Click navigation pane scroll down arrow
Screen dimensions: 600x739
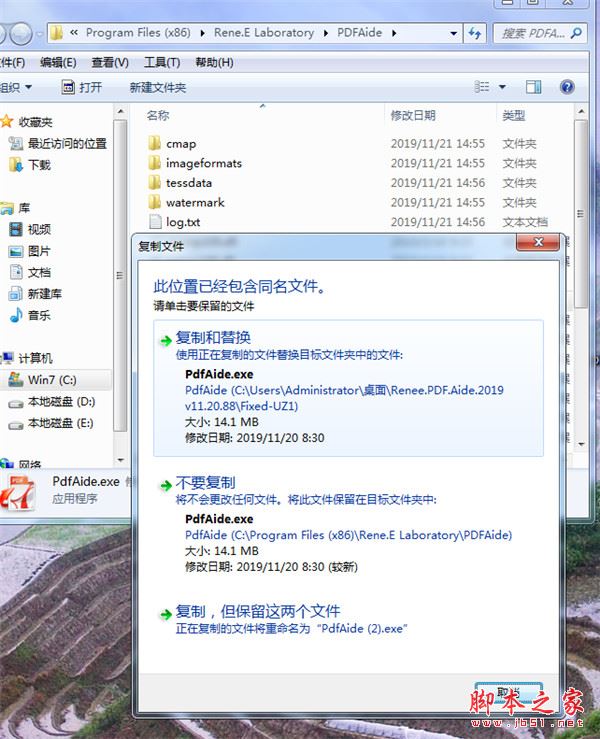pos(120,460)
